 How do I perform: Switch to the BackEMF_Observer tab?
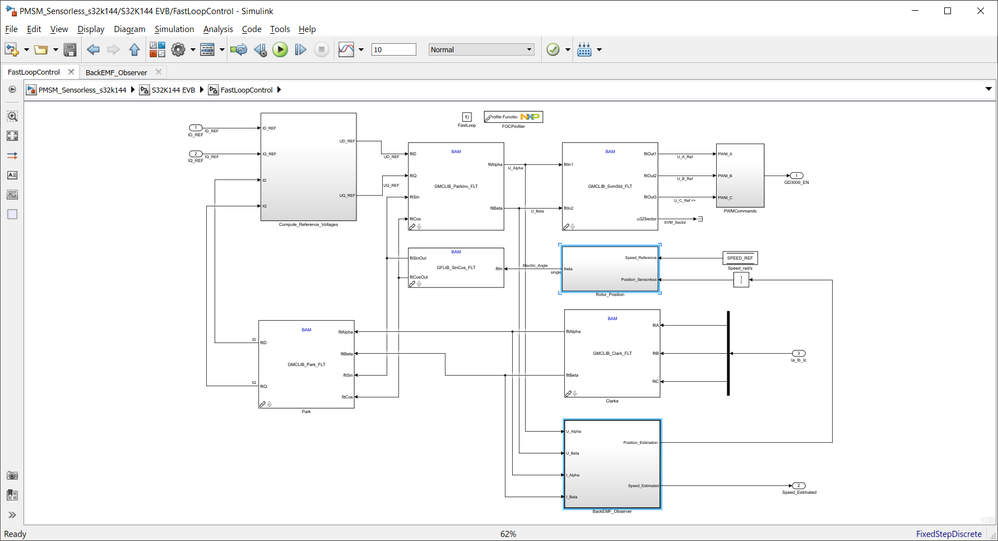coord(116,72)
